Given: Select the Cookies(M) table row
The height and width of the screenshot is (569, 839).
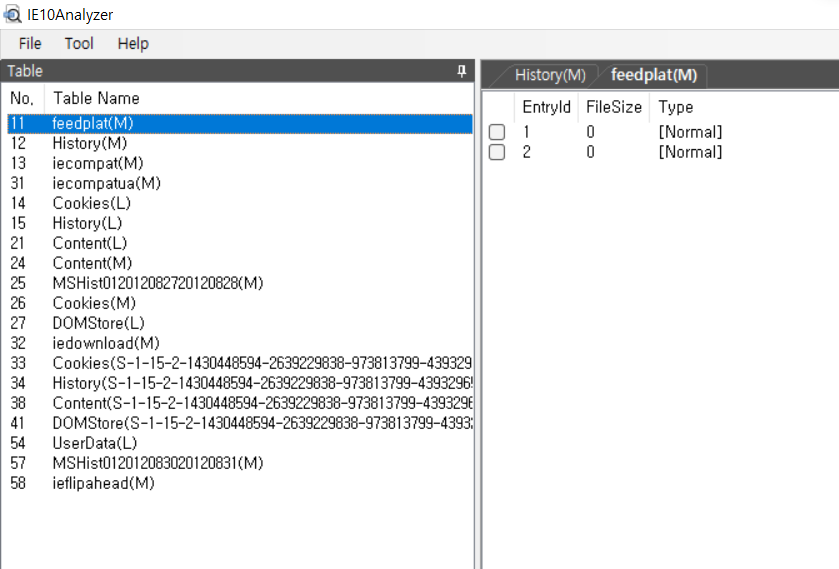Looking at the screenshot, I should pyautogui.click(x=240, y=303).
